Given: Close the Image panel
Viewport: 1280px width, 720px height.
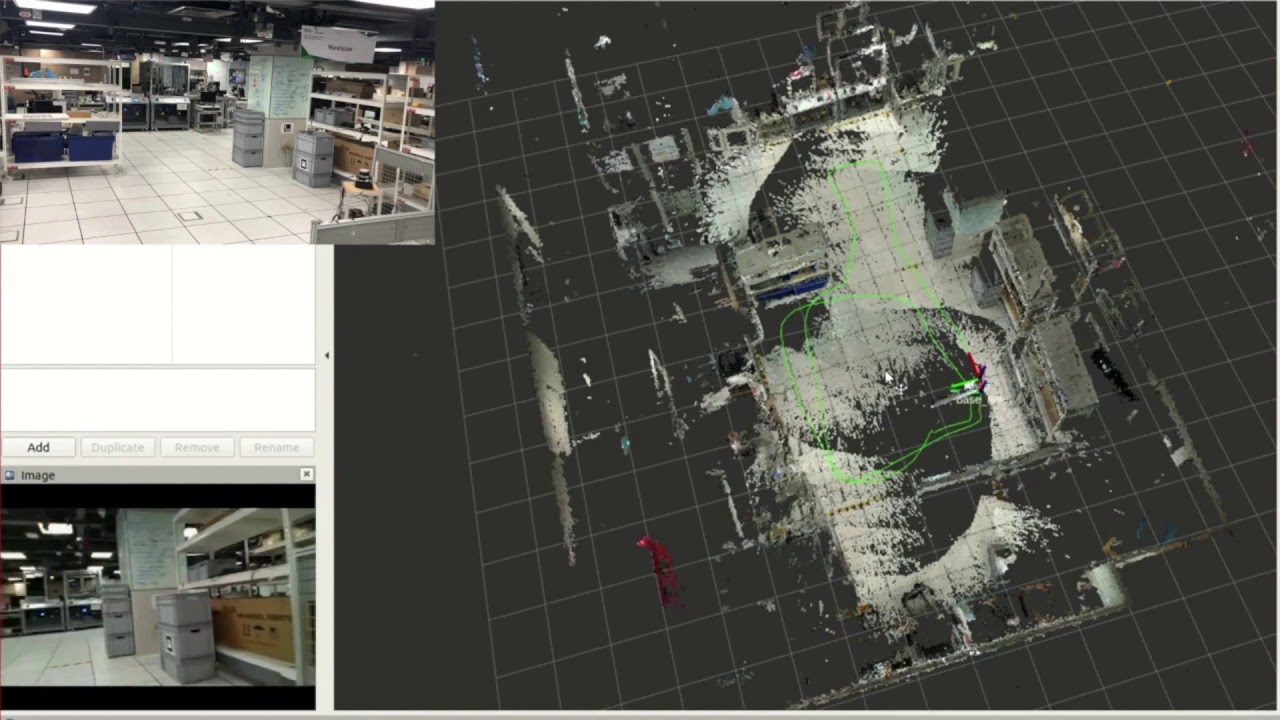Looking at the screenshot, I should click(306, 474).
